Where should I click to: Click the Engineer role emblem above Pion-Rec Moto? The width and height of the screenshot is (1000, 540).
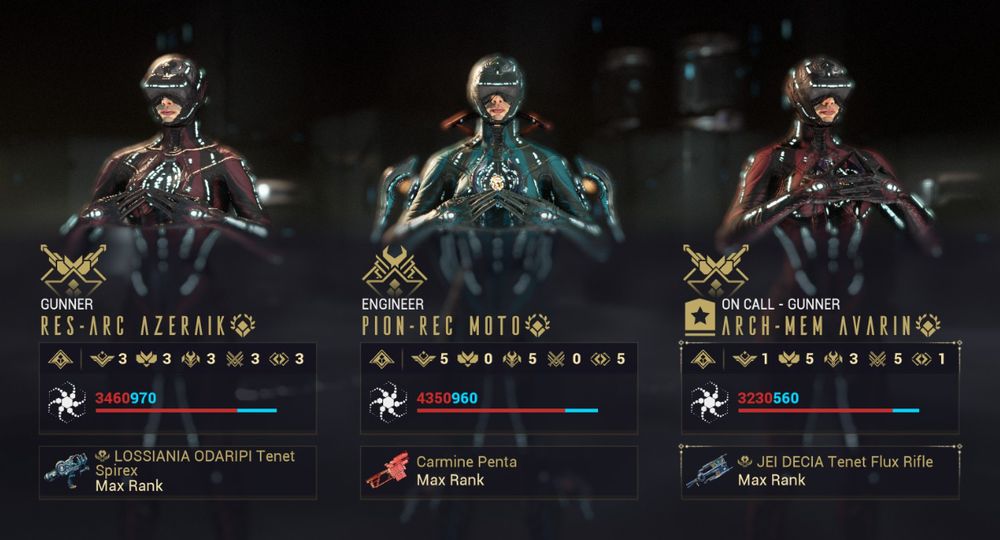394,270
